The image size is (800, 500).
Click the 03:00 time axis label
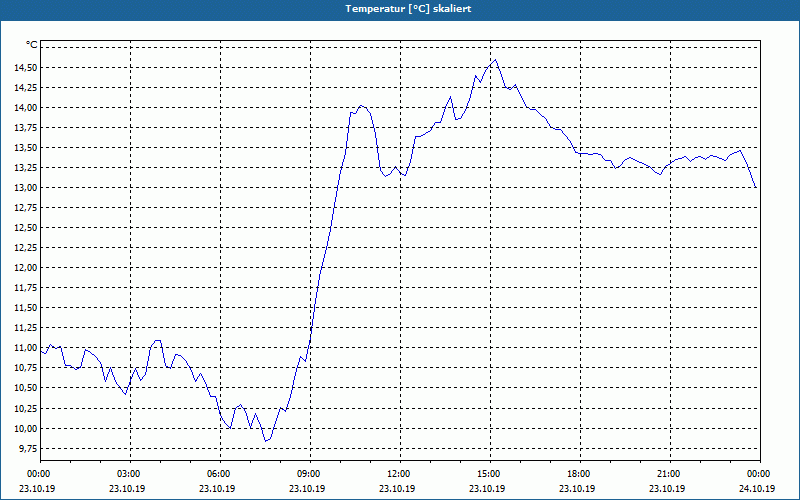[x=127, y=474]
